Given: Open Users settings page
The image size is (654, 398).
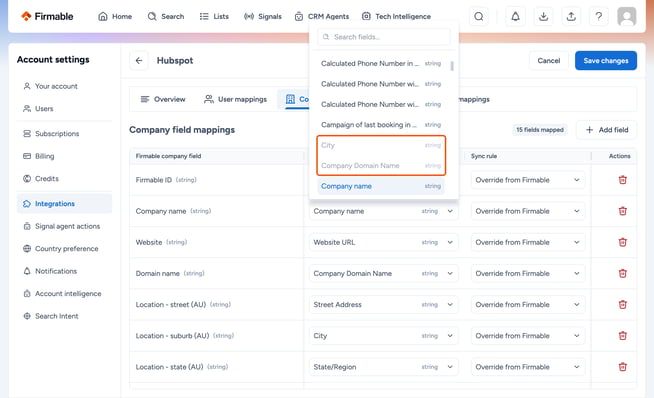Looking at the screenshot, I should (x=65, y=108).
